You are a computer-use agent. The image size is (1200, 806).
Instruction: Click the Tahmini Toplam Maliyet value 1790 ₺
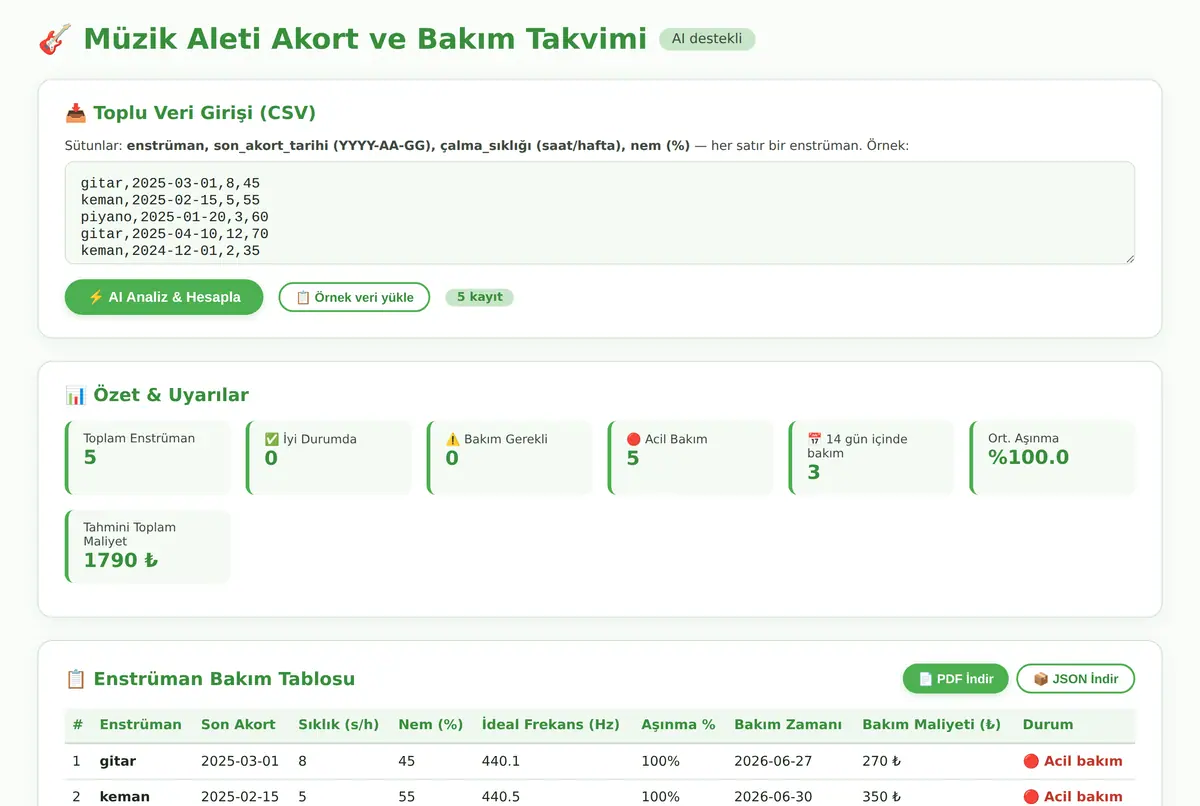[x=121, y=560]
